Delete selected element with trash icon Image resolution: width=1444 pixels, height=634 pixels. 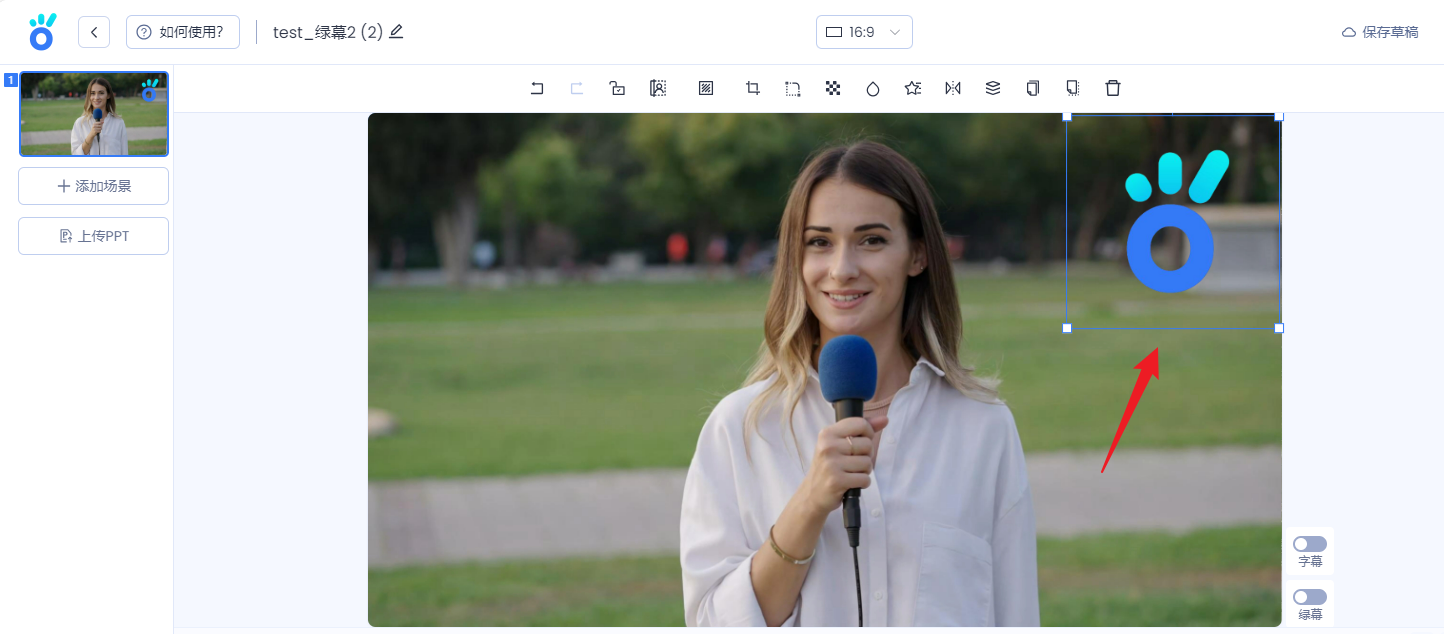pos(1113,88)
